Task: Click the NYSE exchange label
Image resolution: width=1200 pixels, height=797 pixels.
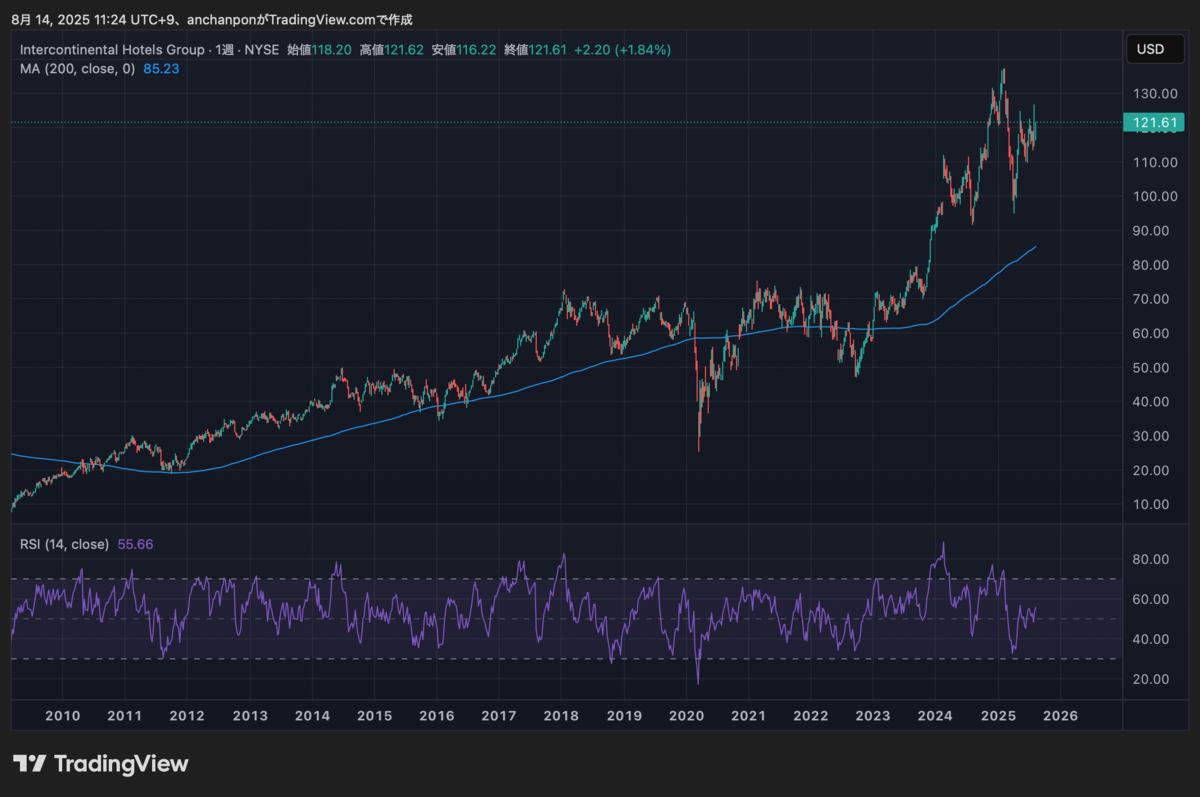Action: pos(263,49)
